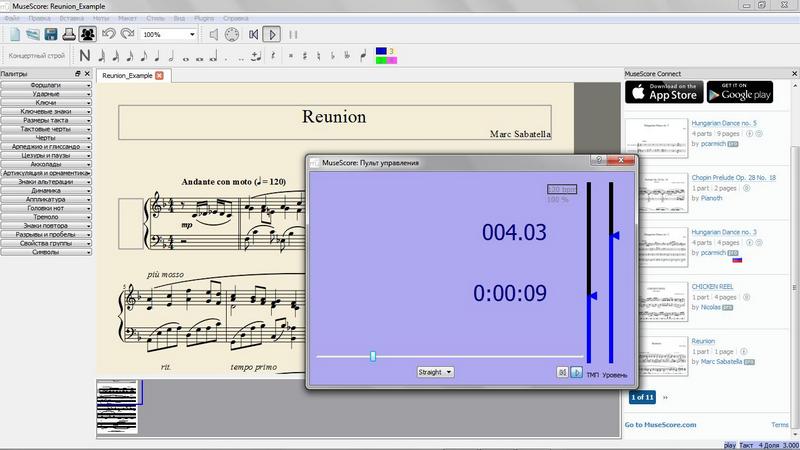
Task: Apply double flat accidental
Action: [x=347, y=56]
